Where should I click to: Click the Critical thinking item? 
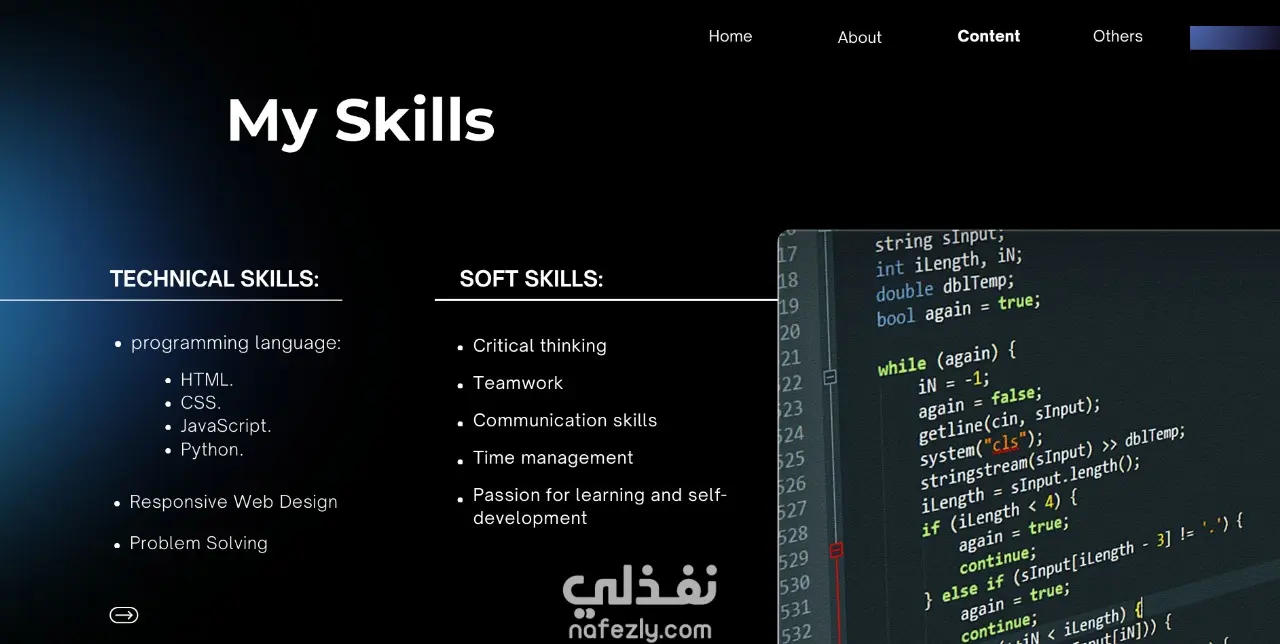coord(540,346)
